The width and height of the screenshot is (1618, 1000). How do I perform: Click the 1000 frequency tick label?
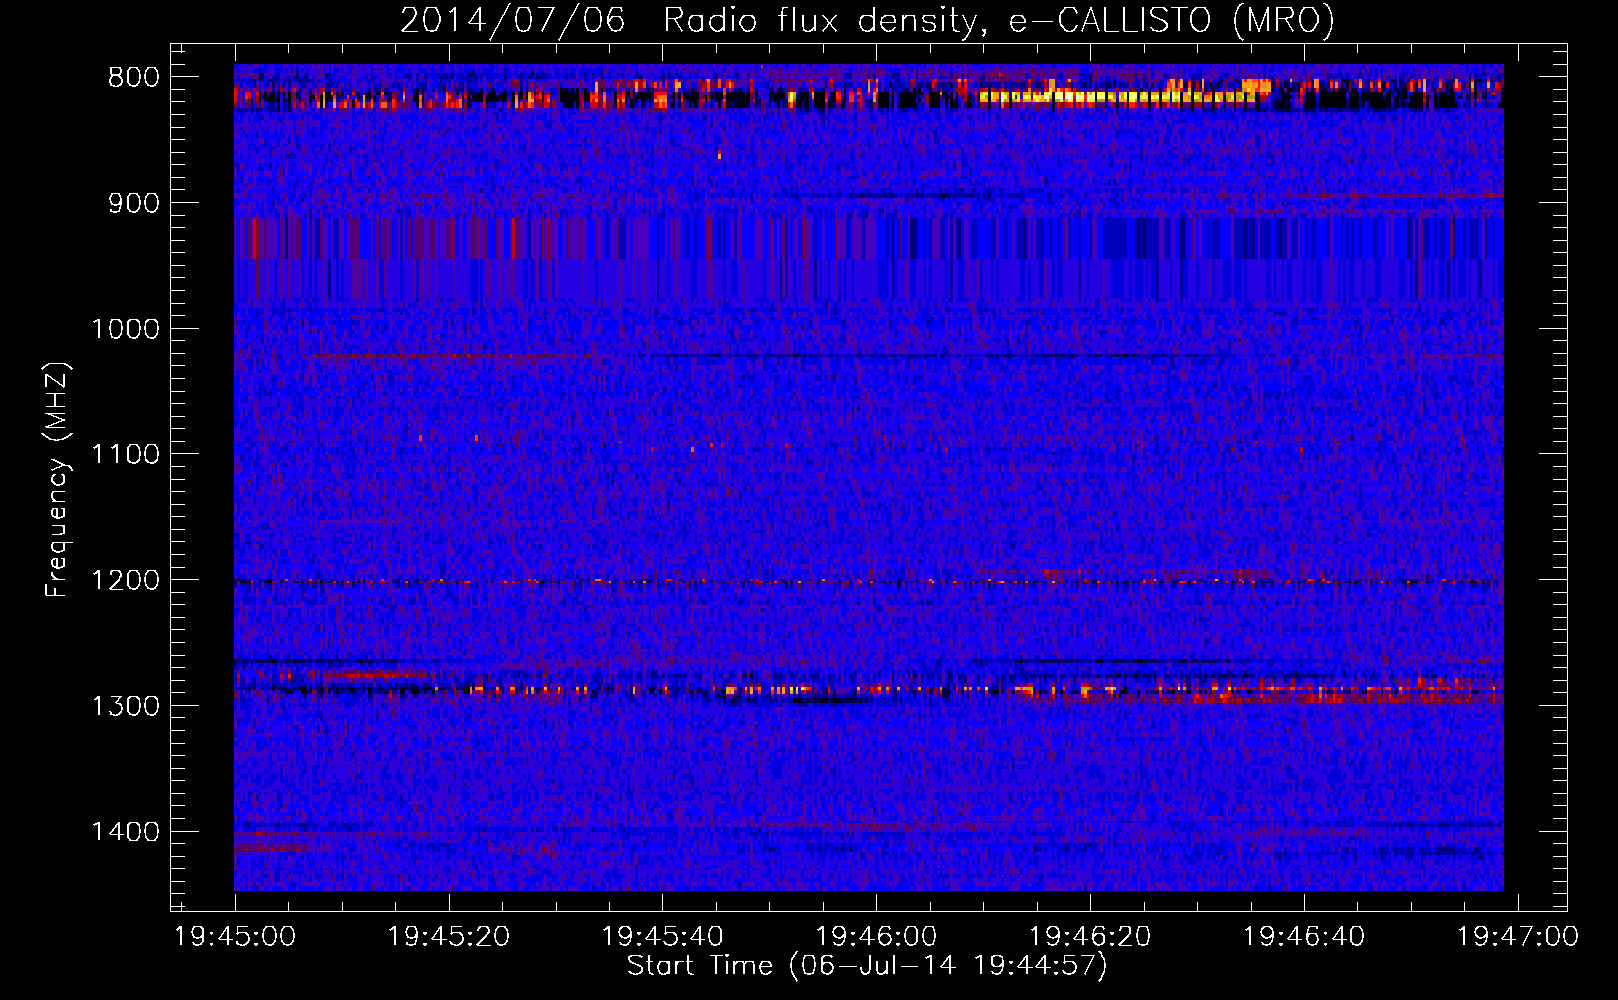125,329
